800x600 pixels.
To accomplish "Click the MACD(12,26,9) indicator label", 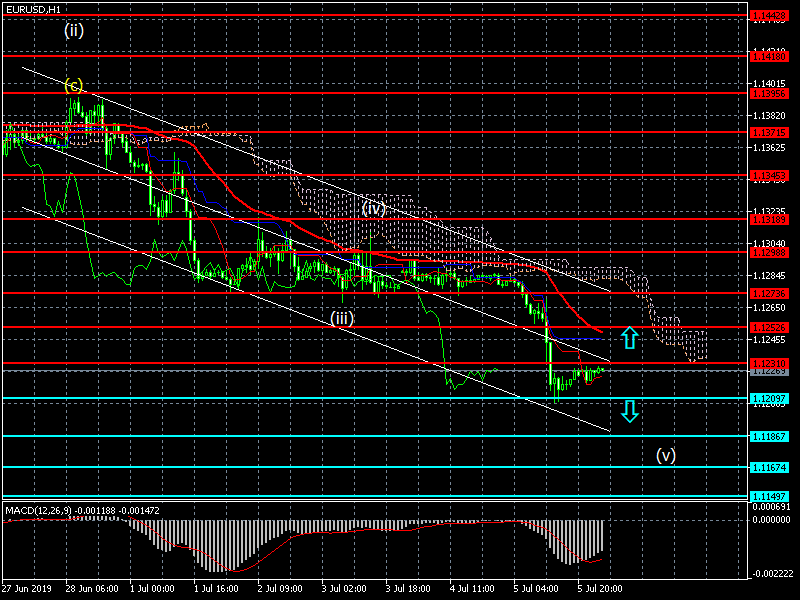I will 39,510.
